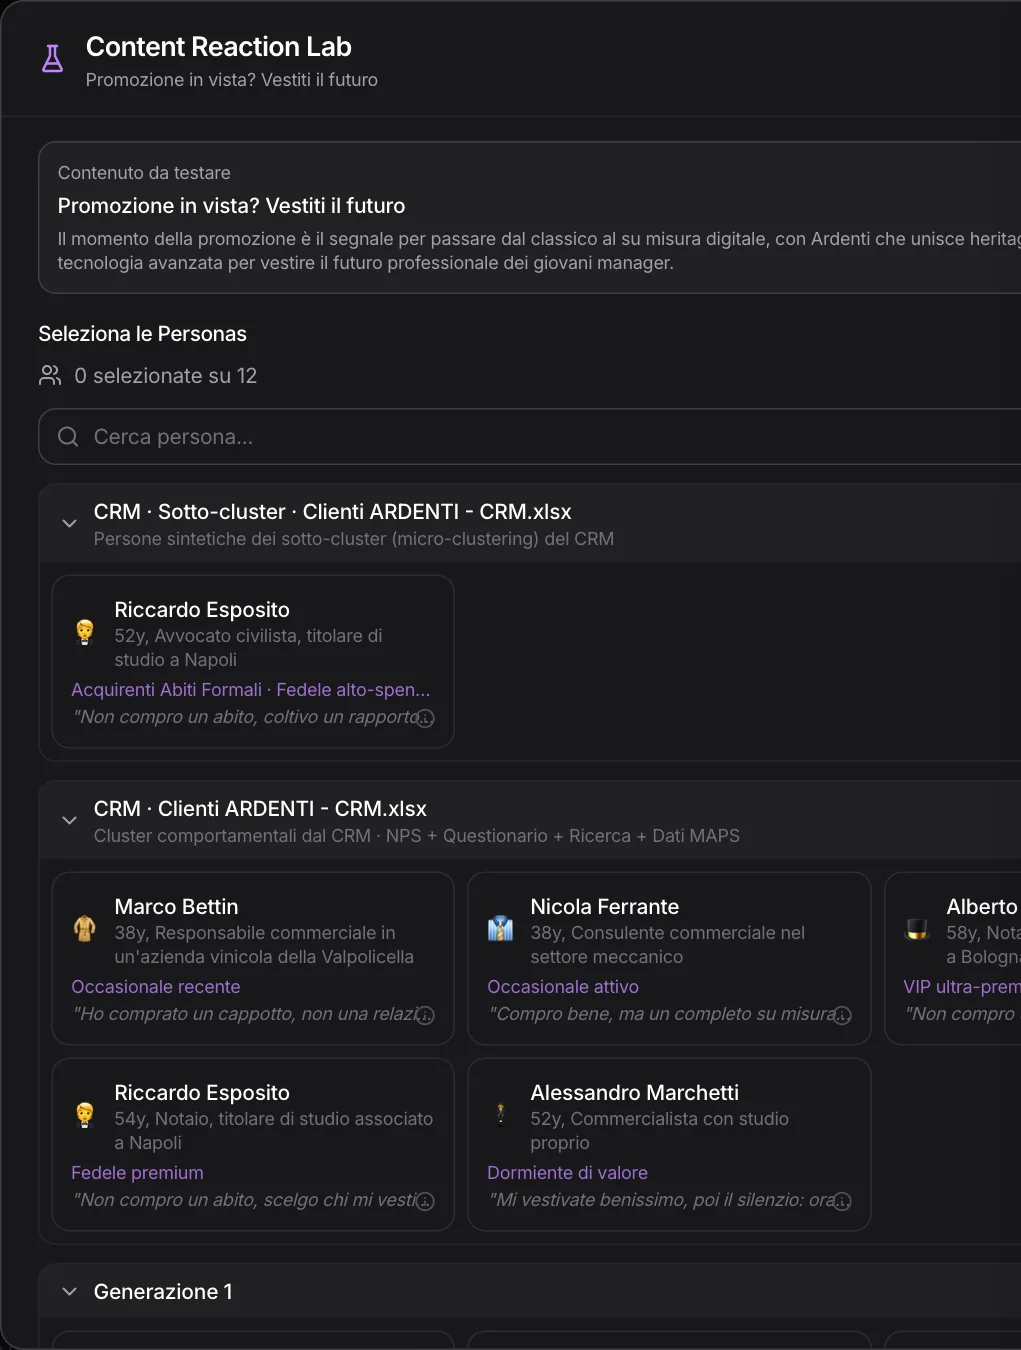Click the 'Generazione 1' section title

[x=163, y=1291]
